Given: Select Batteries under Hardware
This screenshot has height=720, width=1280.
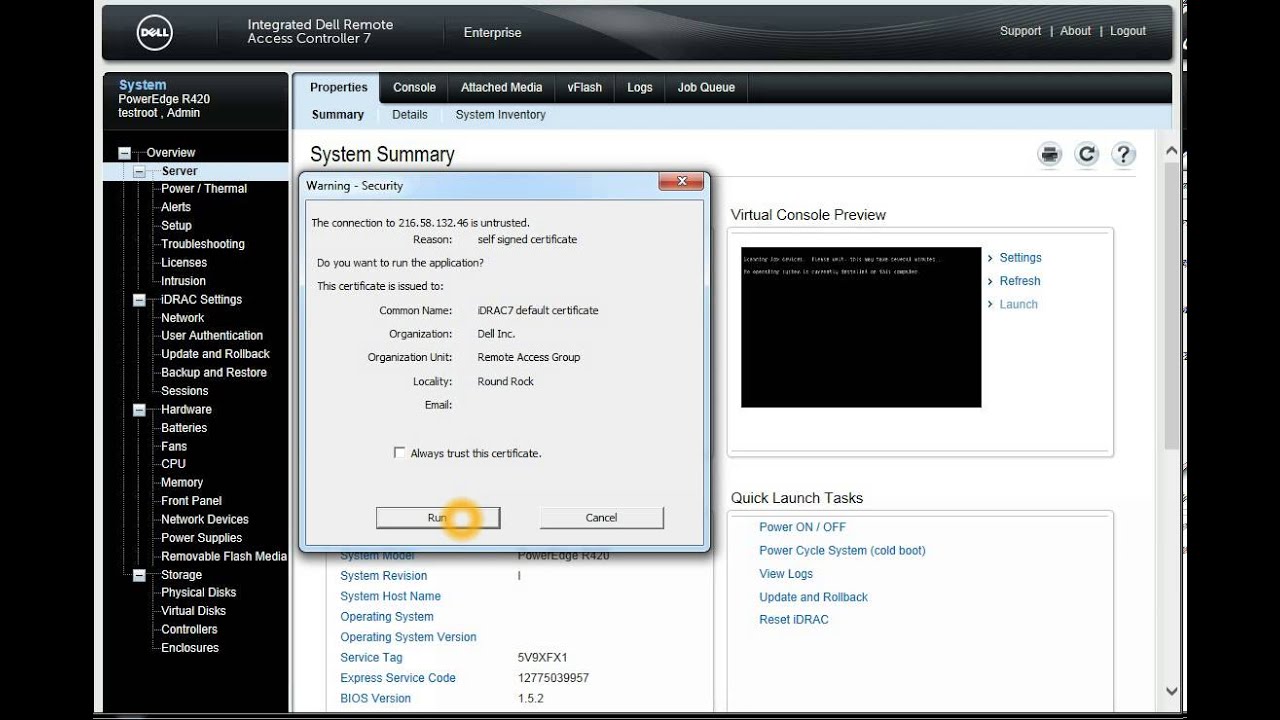Looking at the screenshot, I should click(184, 428).
